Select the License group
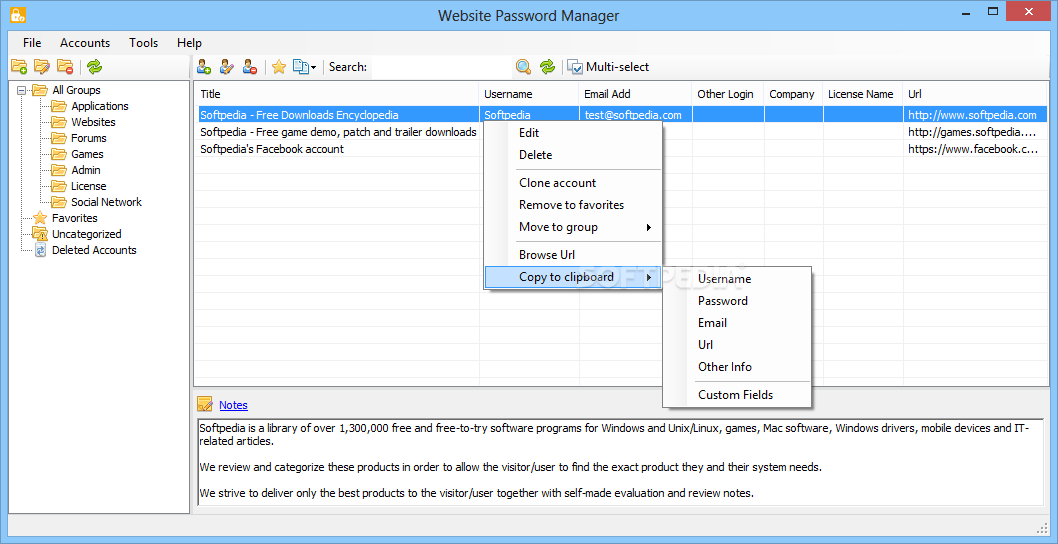Screen dimensions: 1058x544 click(88, 186)
